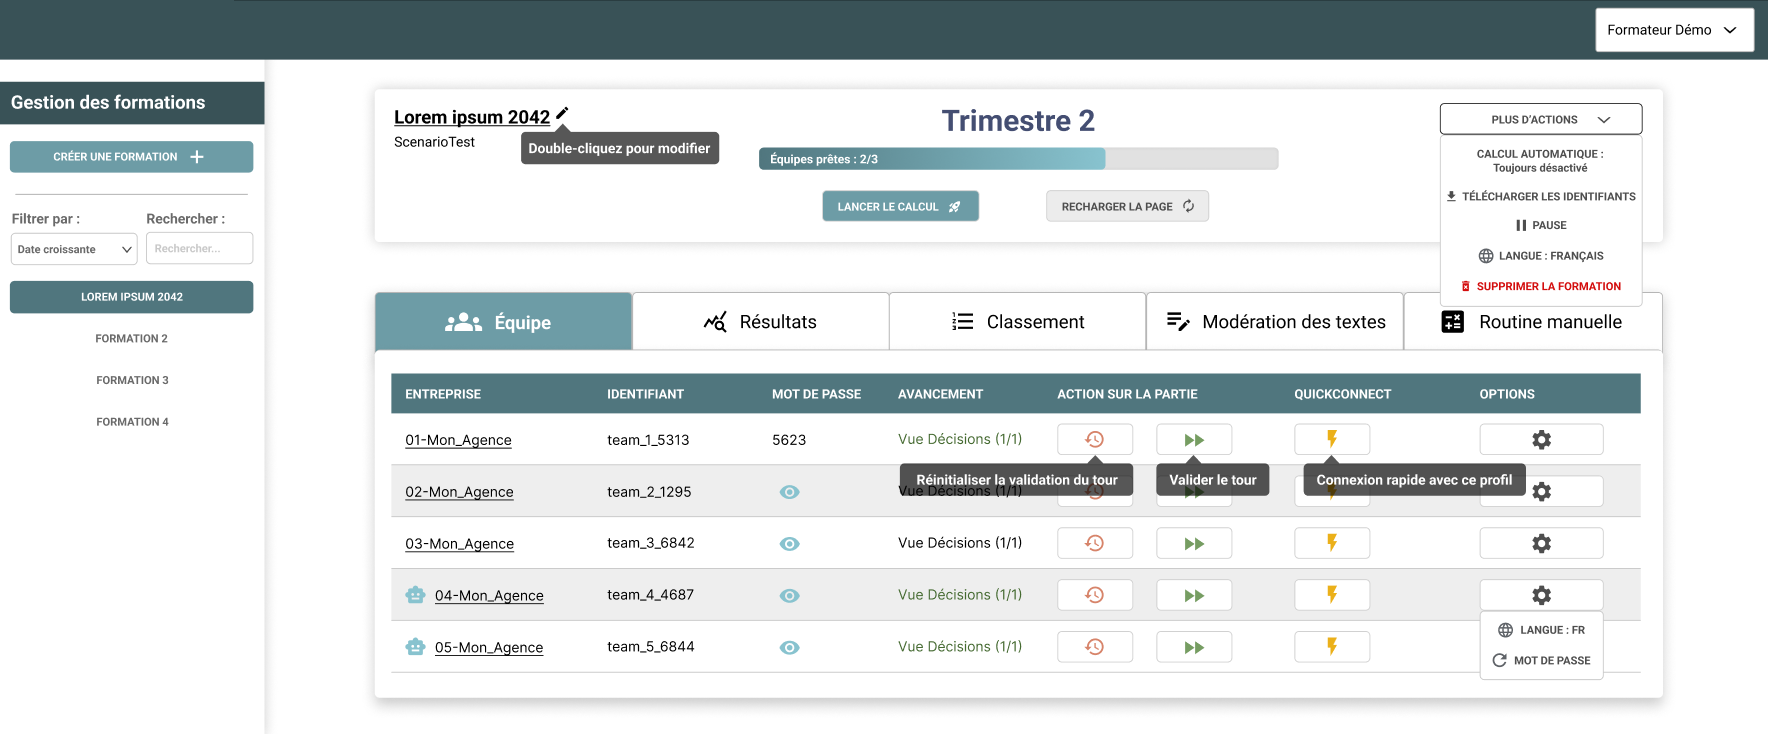
Task: Reset round validation for 01-Mon_Agence
Action: (x=1095, y=439)
